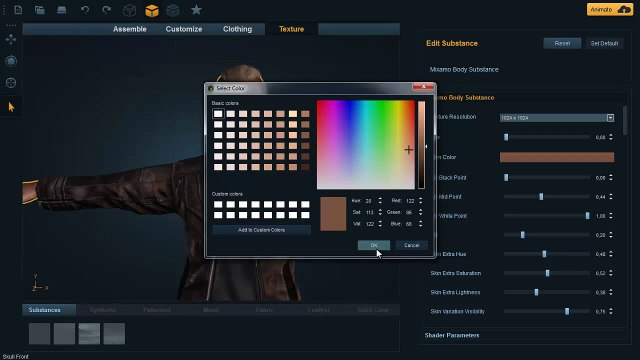Click inside the Hue value field

coord(370,201)
